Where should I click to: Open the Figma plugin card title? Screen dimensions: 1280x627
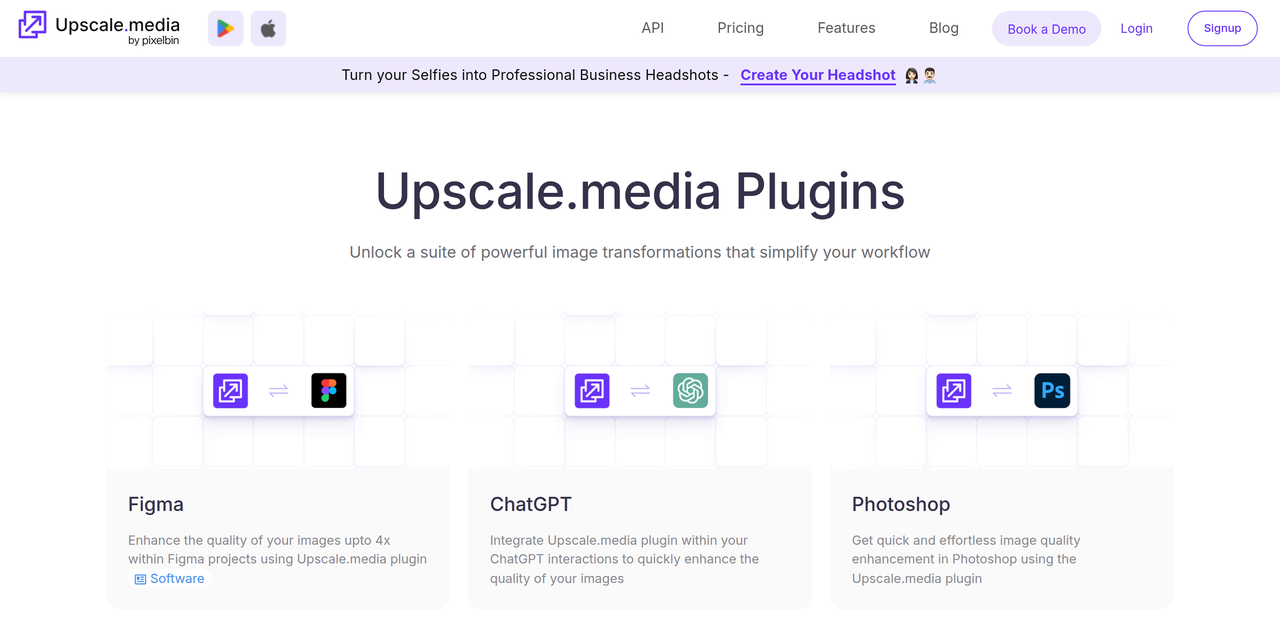pos(156,504)
